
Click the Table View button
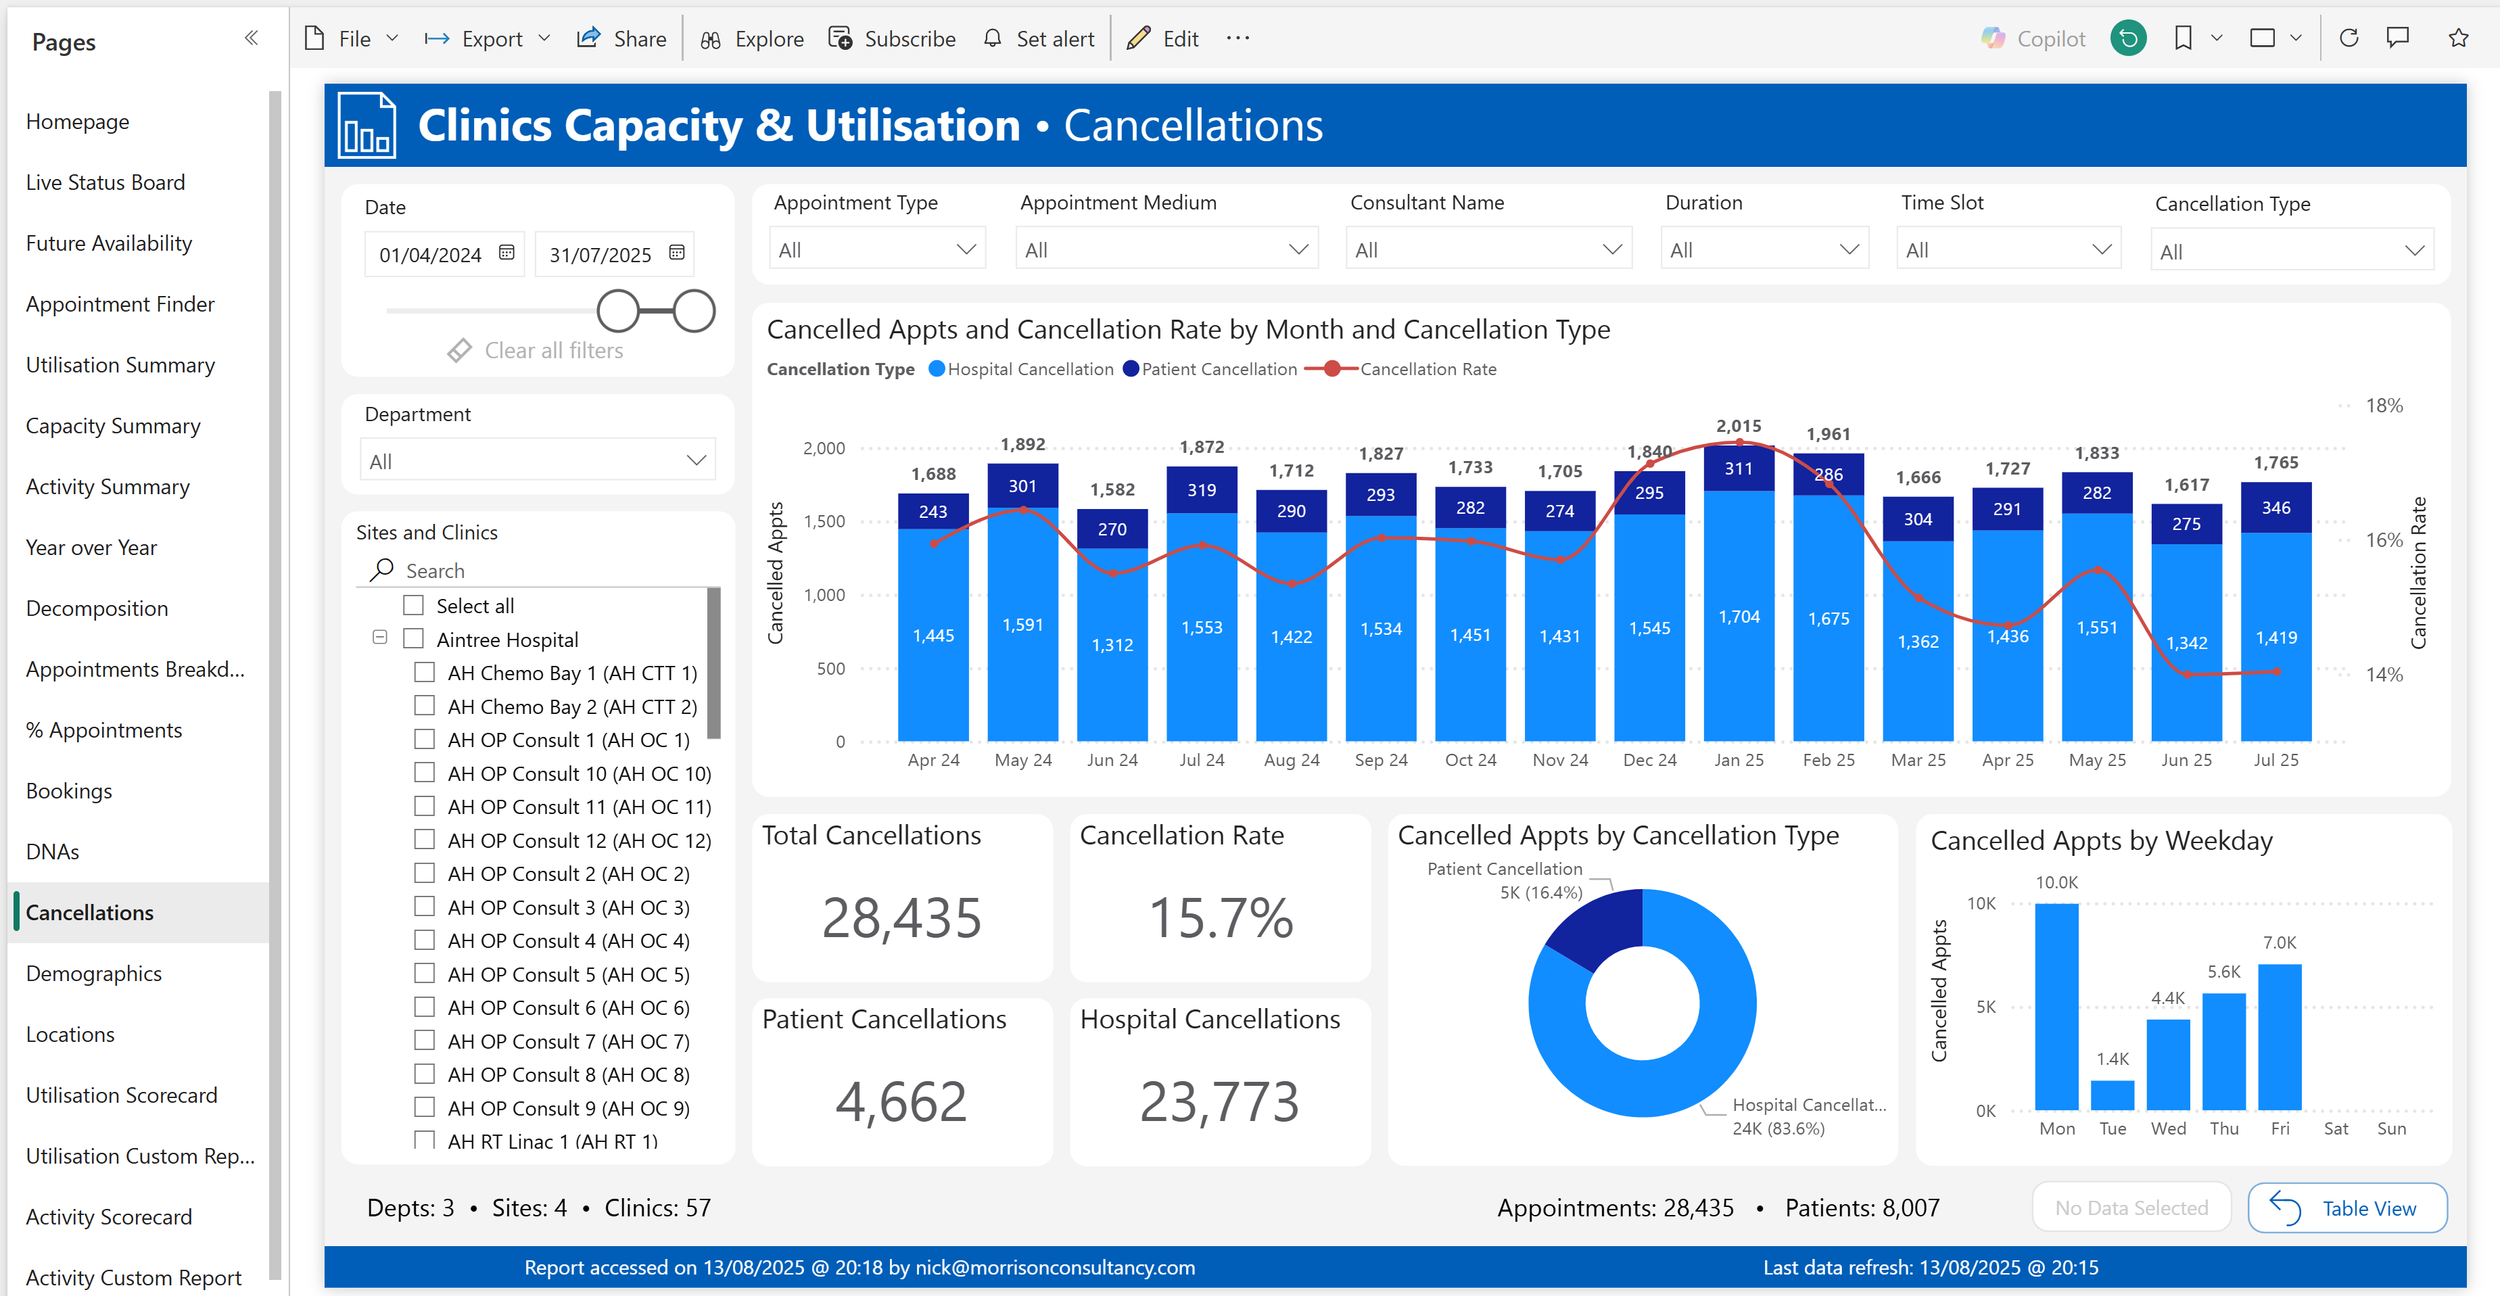click(x=2347, y=1208)
